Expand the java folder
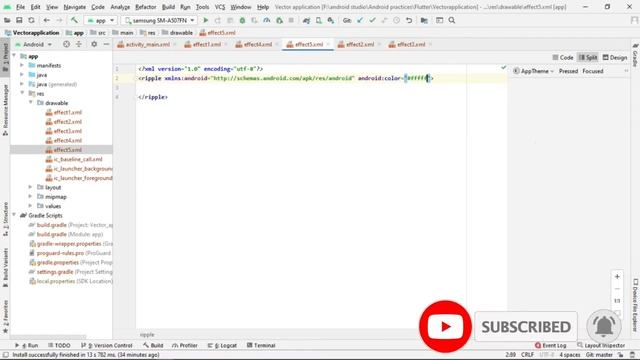This screenshot has height=360, width=640. (22, 75)
